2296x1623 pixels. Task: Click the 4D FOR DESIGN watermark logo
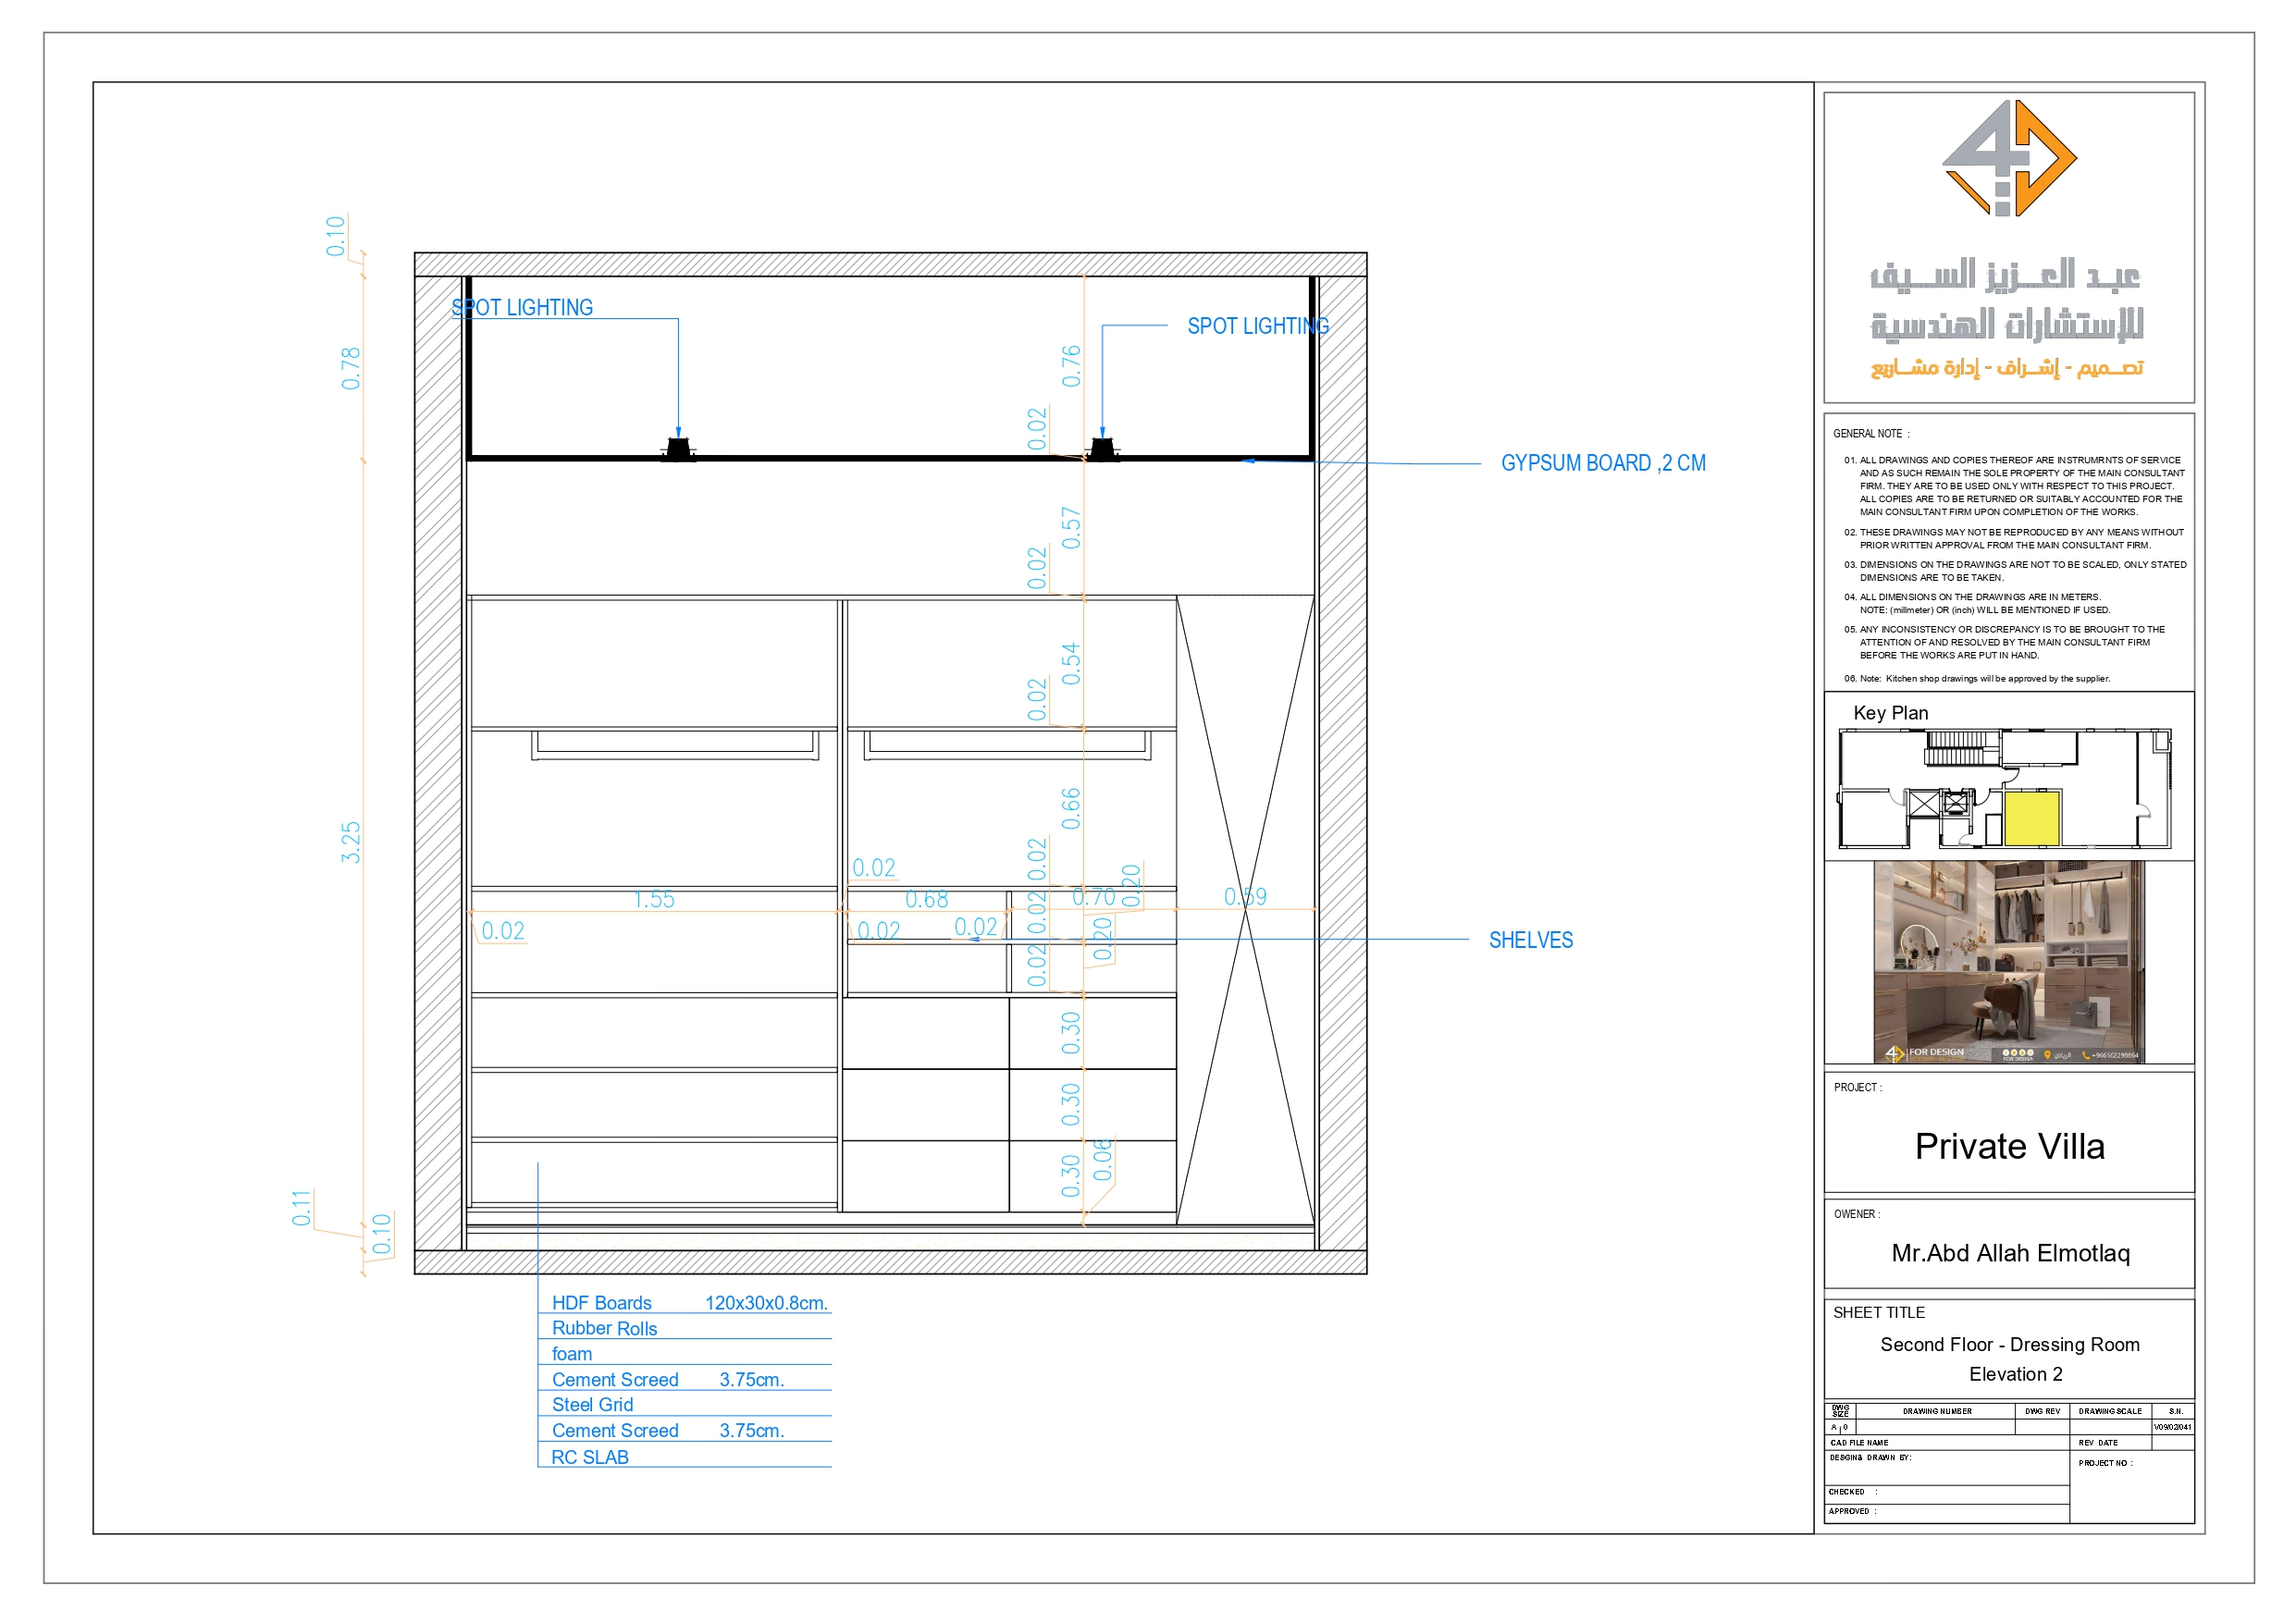pyautogui.click(x=1894, y=1055)
